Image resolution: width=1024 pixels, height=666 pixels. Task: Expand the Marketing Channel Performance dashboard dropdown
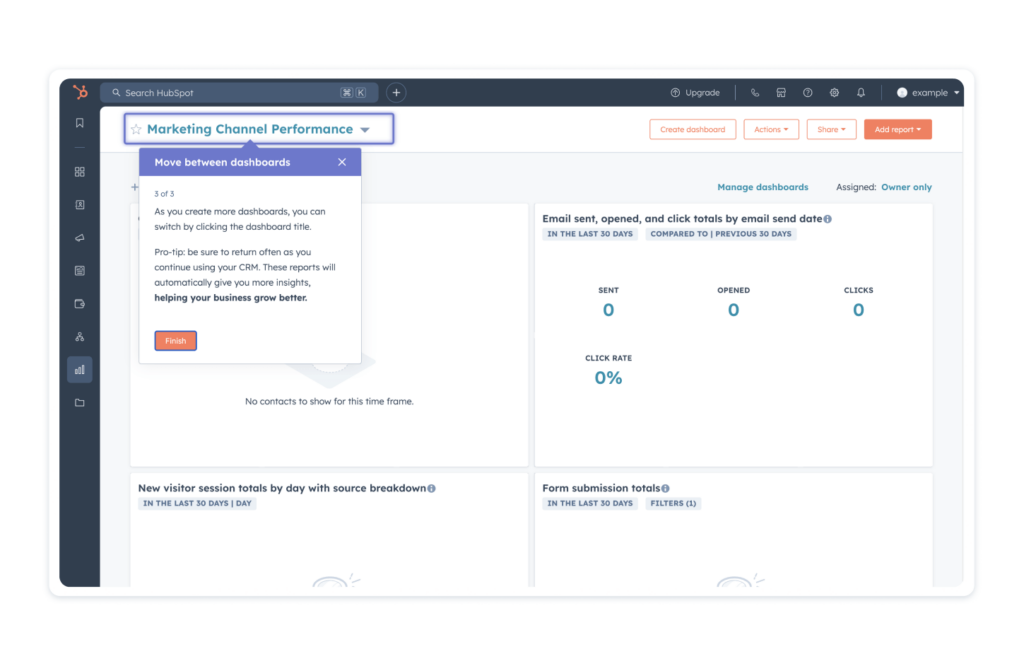(x=365, y=130)
